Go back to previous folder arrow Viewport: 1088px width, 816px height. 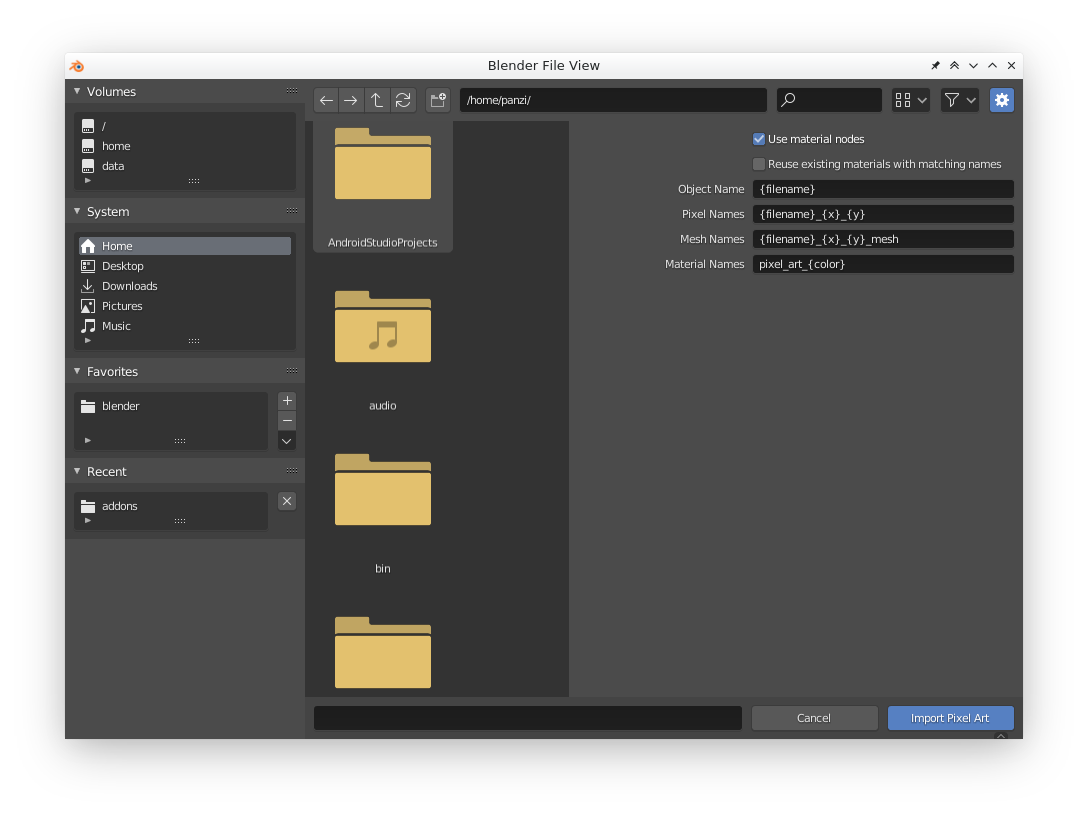point(326,100)
